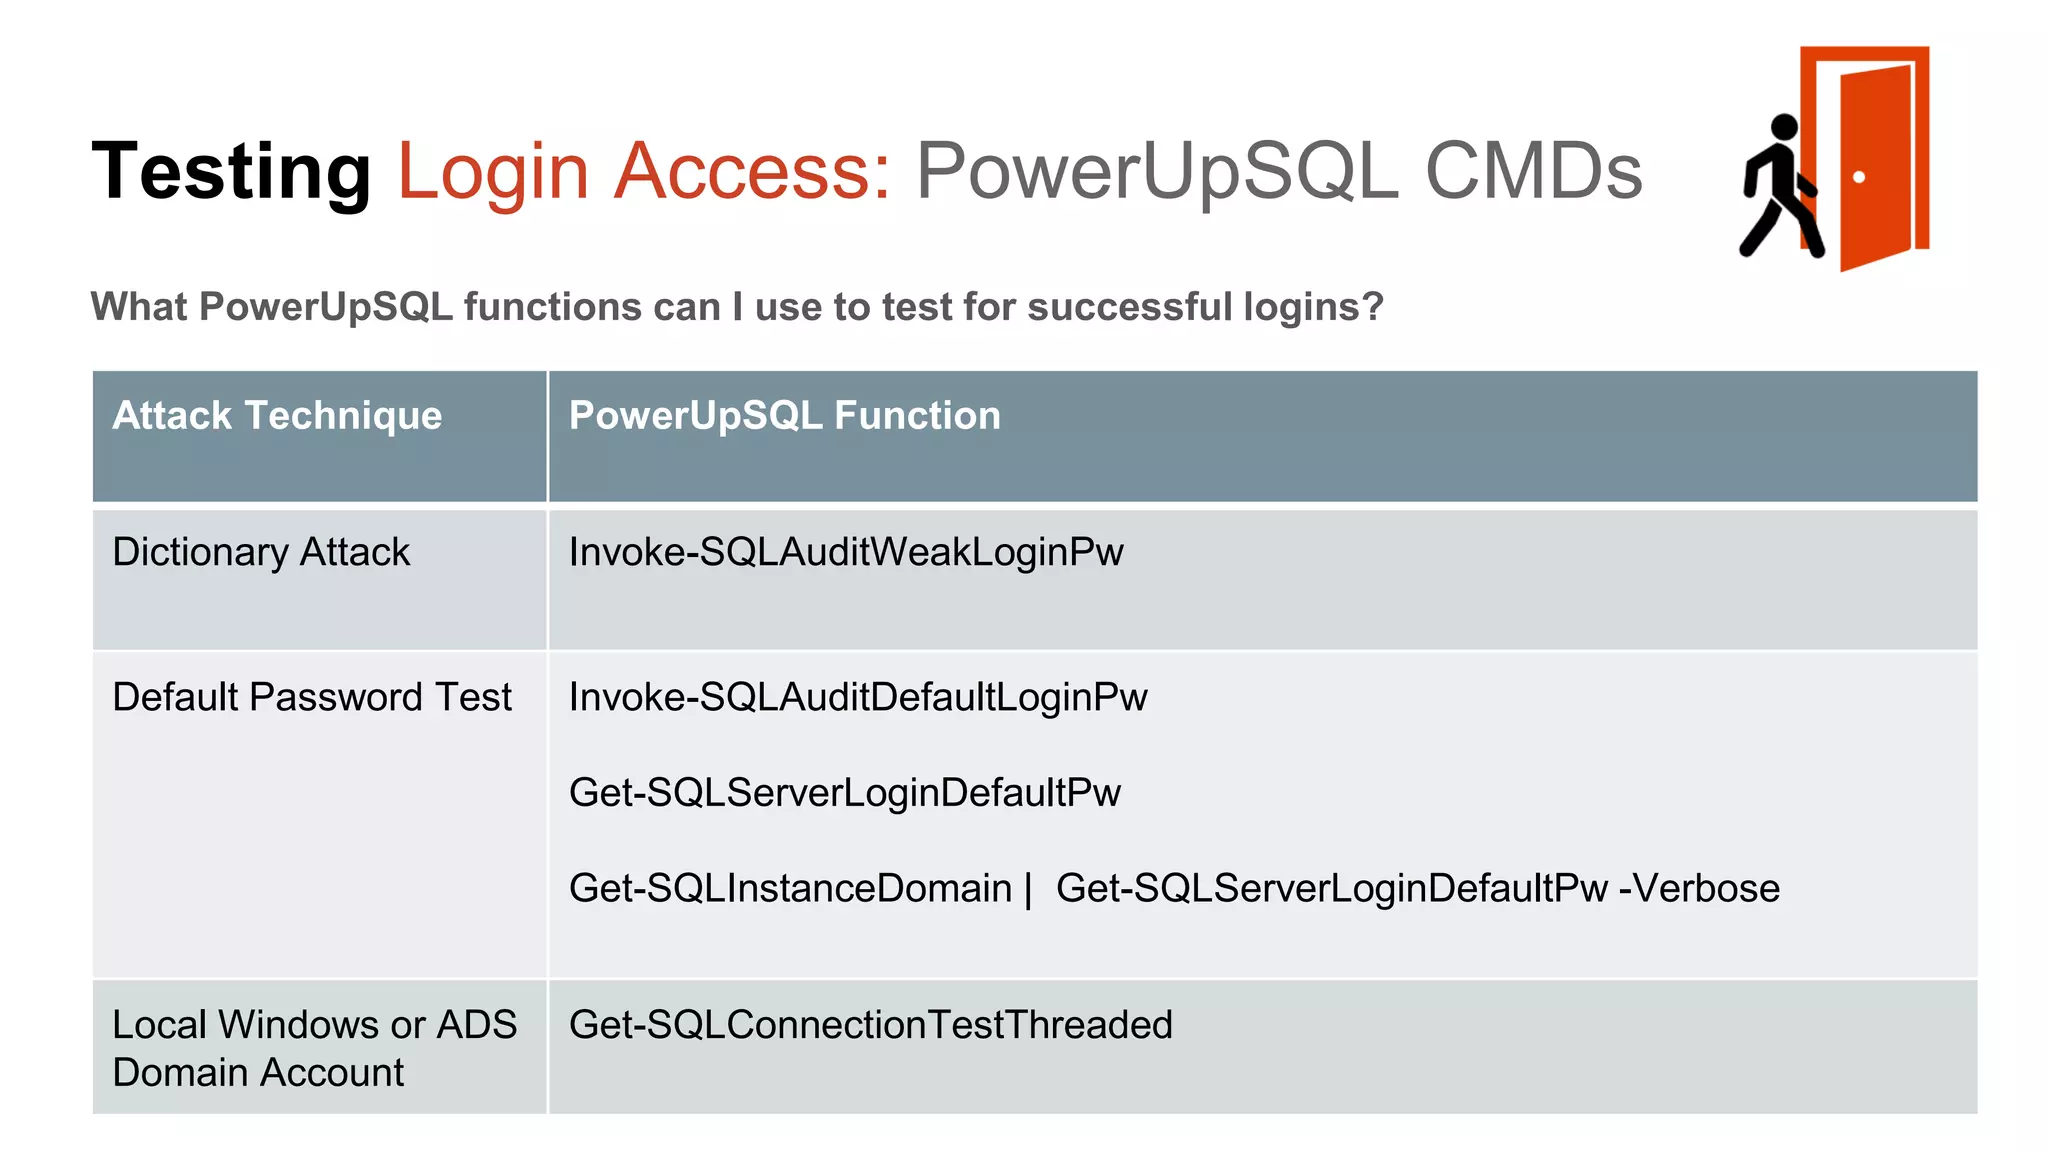Click the pipe character in the command
Viewport: 2048px width, 1152px height.
(x=1028, y=888)
